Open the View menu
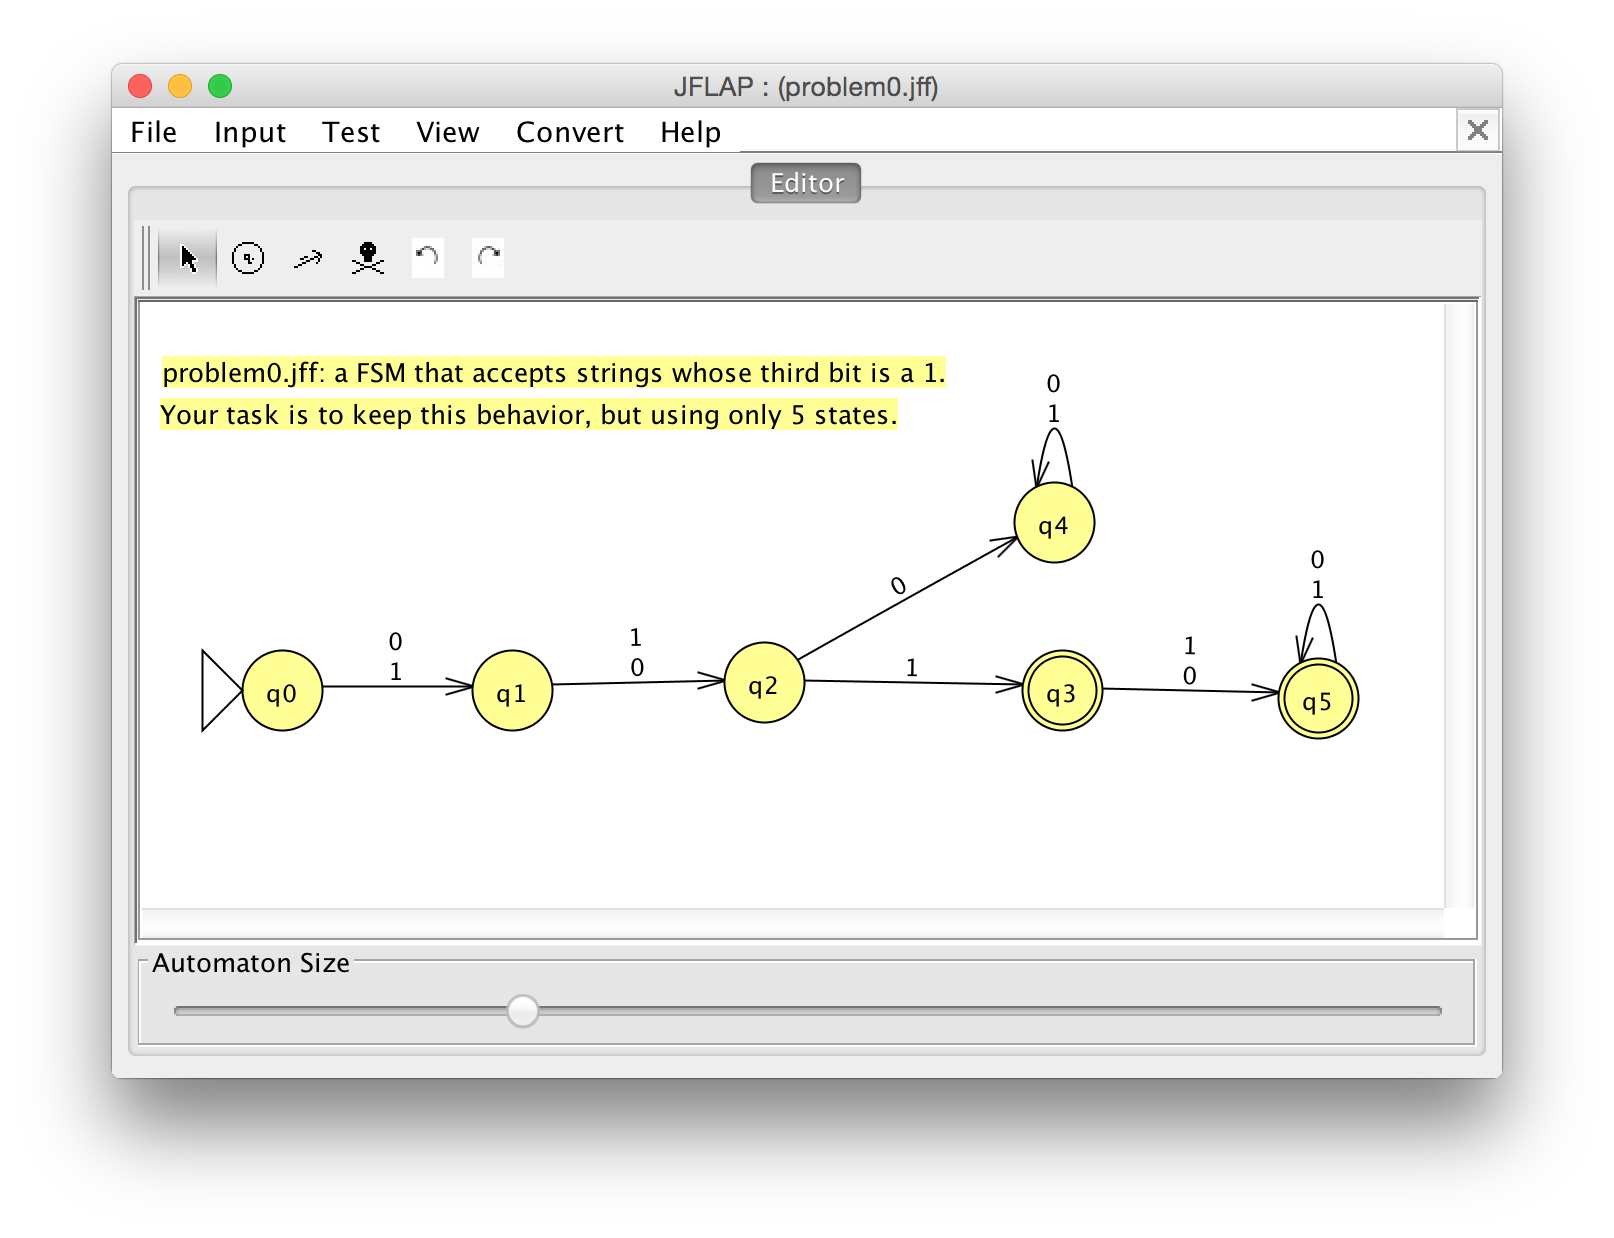The image size is (1614, 1238). point(447,131)
